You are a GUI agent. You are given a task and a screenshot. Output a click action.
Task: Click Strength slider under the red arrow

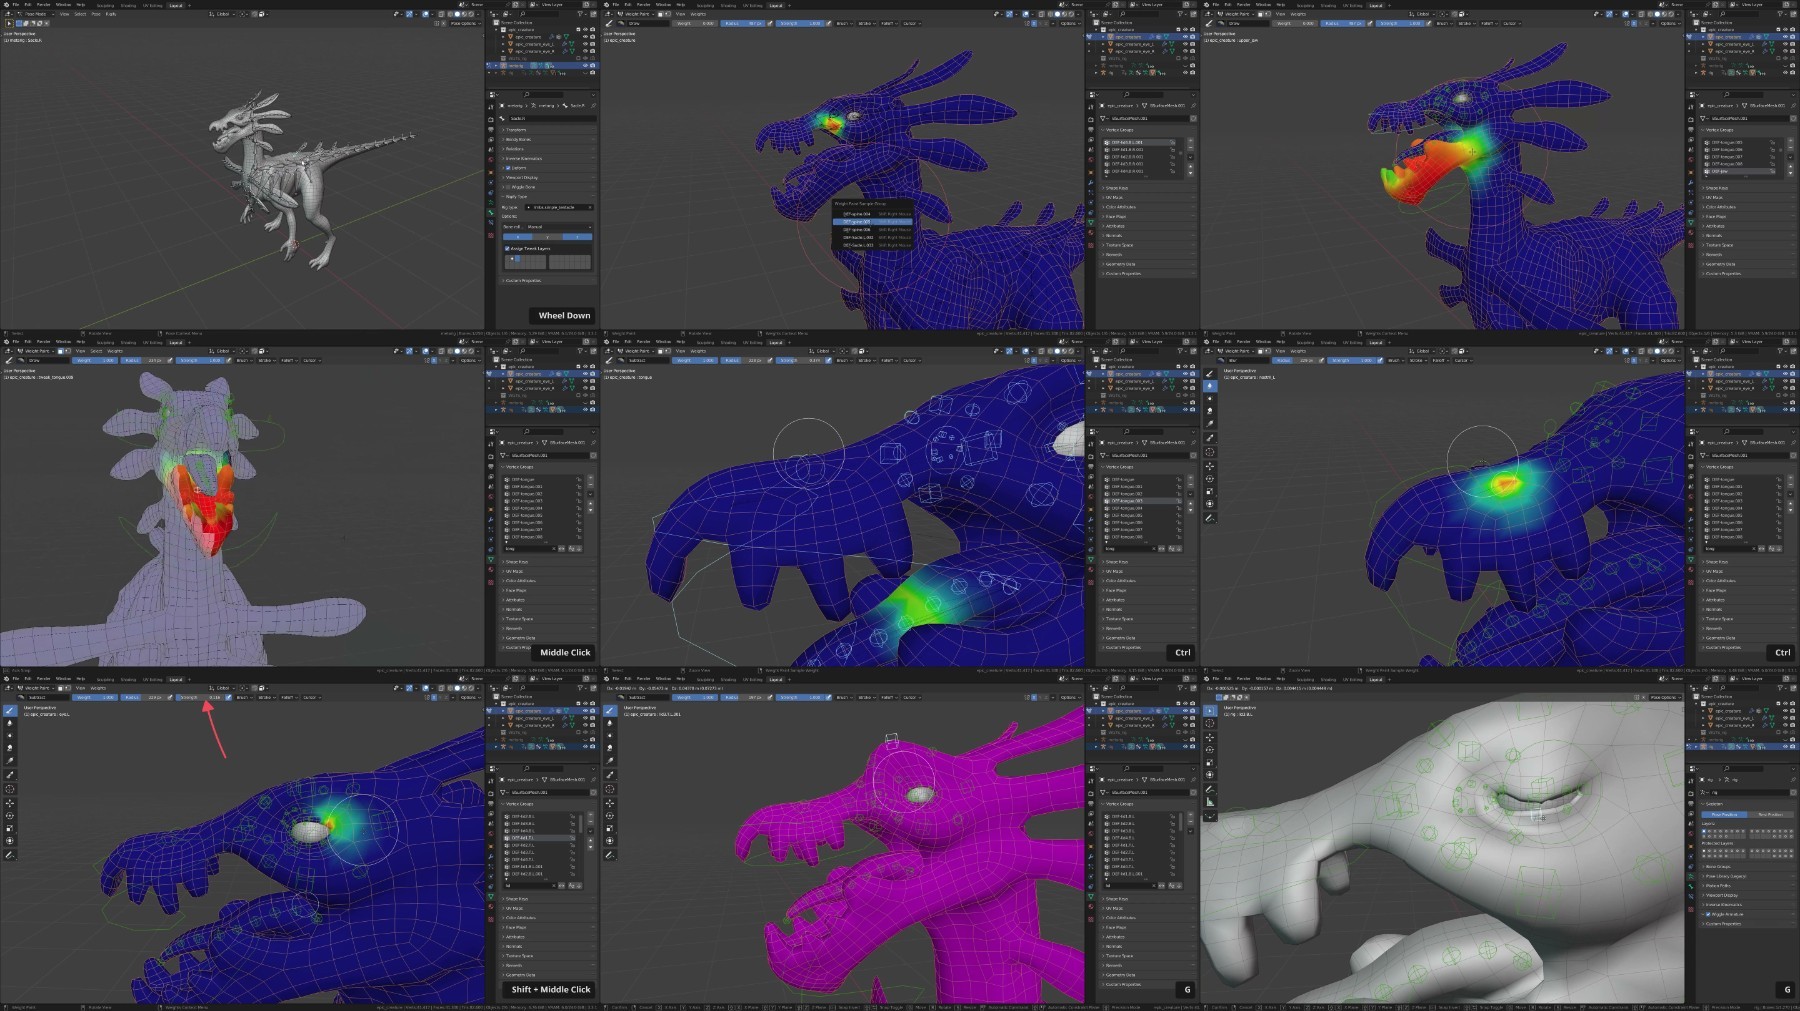pos(200,697)
